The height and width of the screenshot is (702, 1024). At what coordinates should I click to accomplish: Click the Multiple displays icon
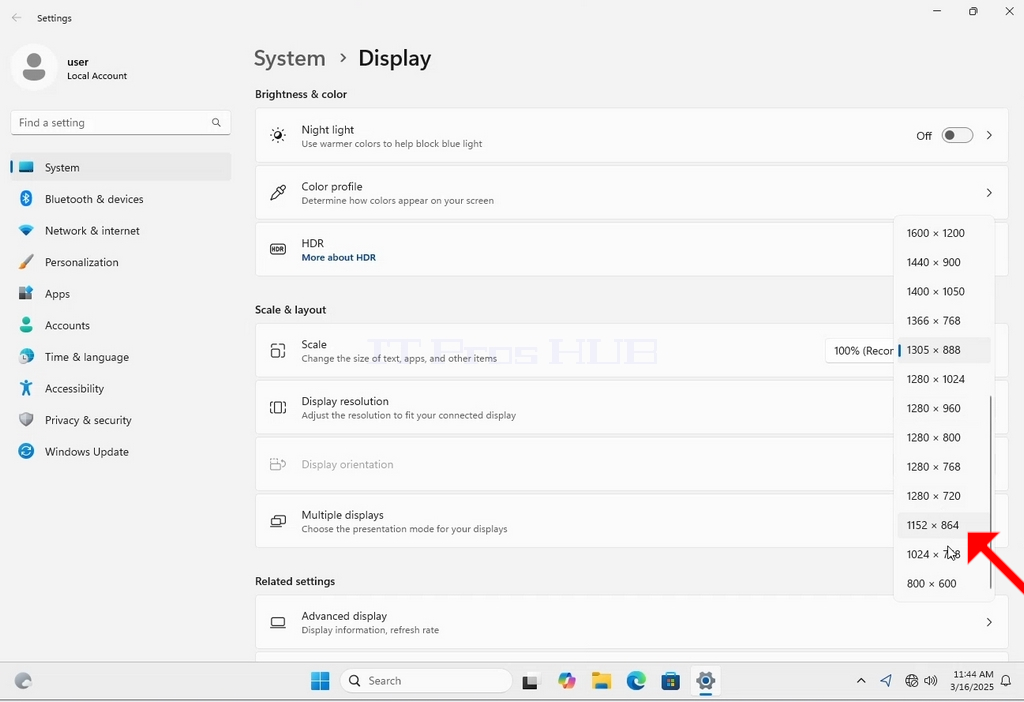(278, 521)
